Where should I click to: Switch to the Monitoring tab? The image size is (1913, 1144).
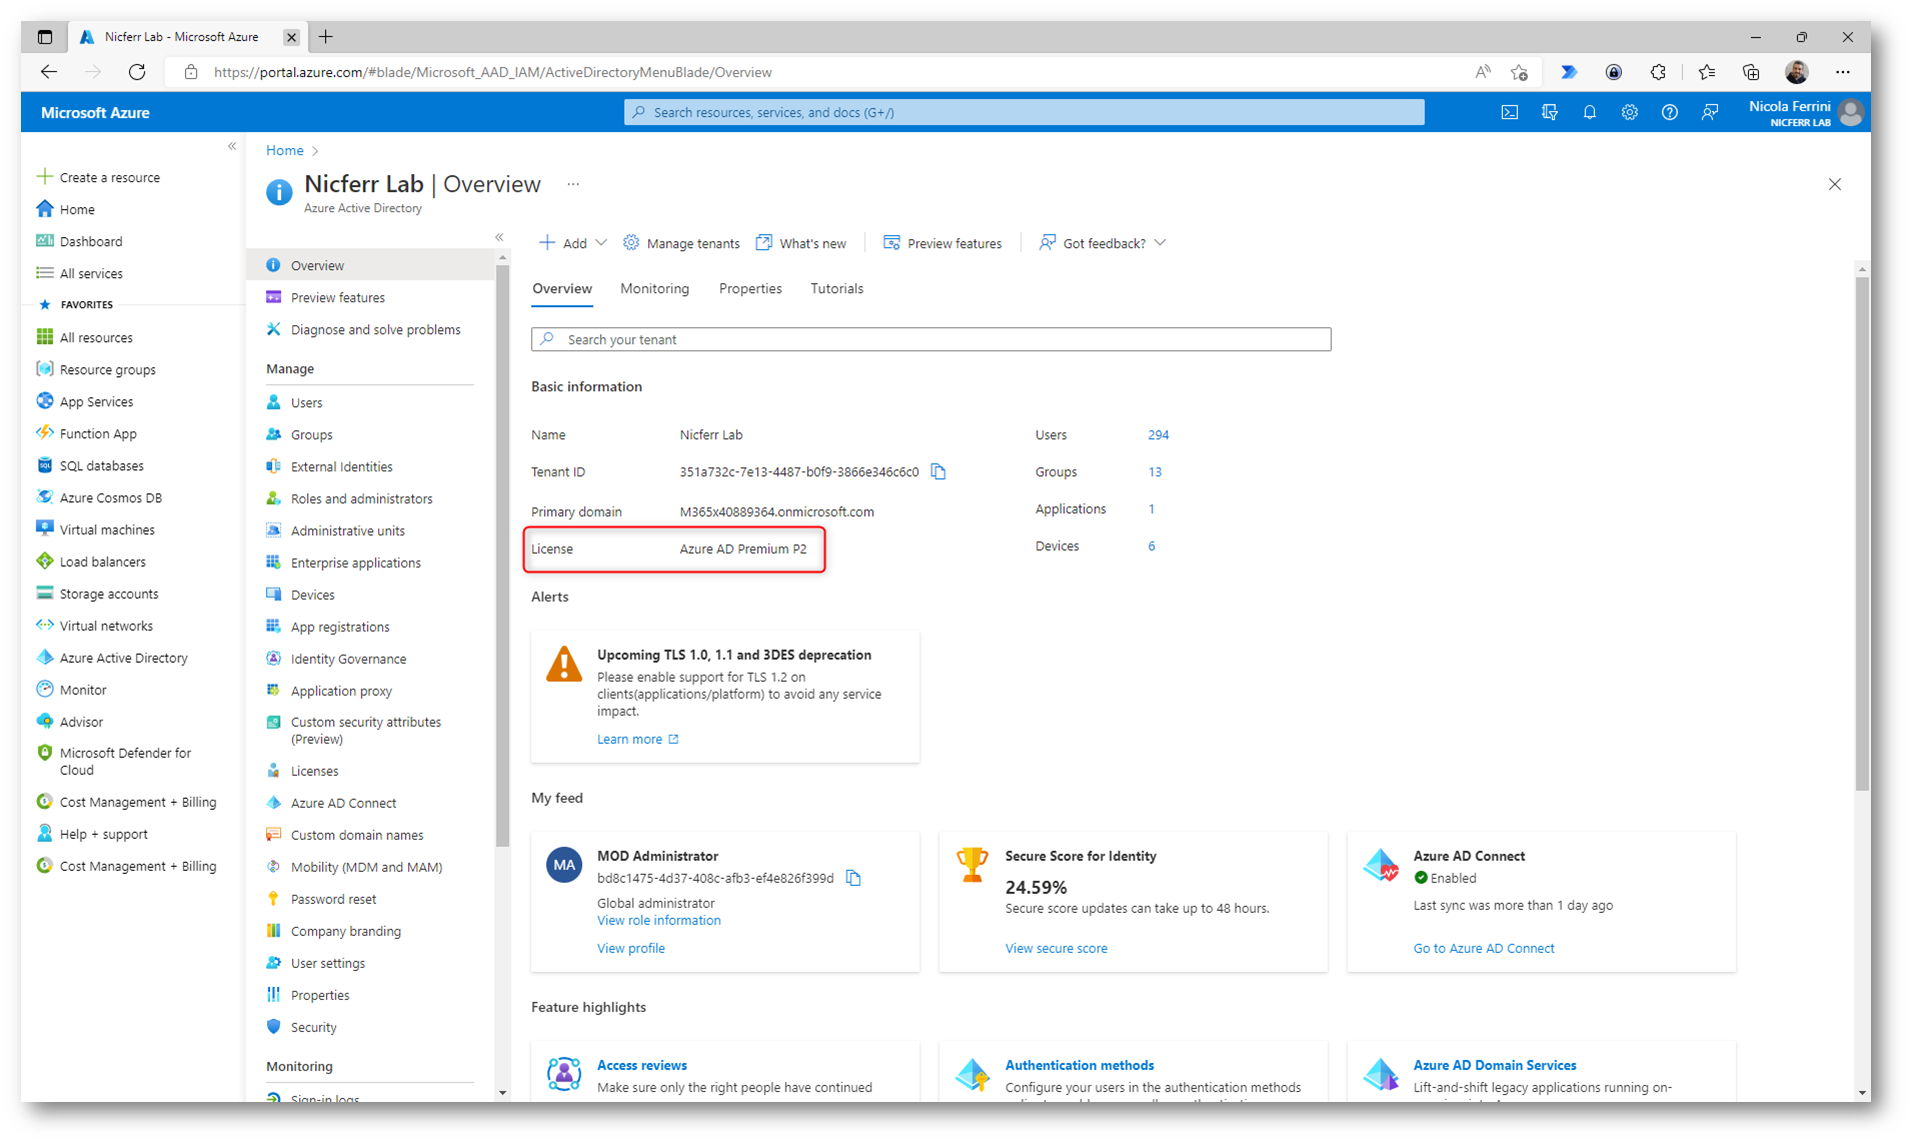pyautogui.click(x=654, y=289)
